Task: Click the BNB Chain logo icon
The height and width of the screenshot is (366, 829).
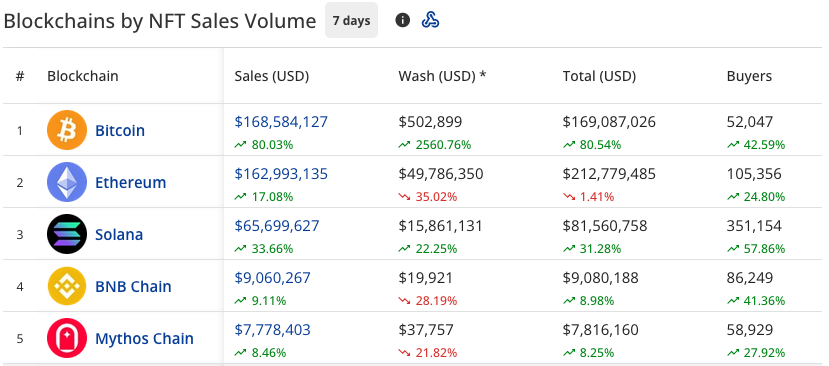Action: [x=67, y=286]
